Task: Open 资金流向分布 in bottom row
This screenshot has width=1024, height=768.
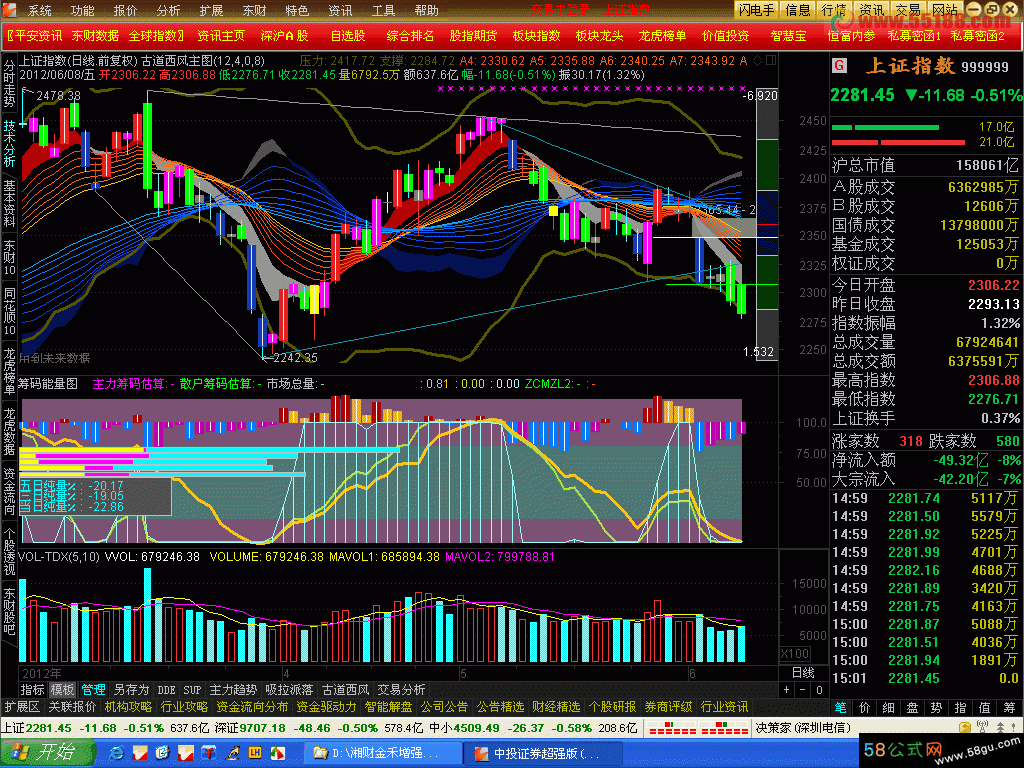Action: 251,707
